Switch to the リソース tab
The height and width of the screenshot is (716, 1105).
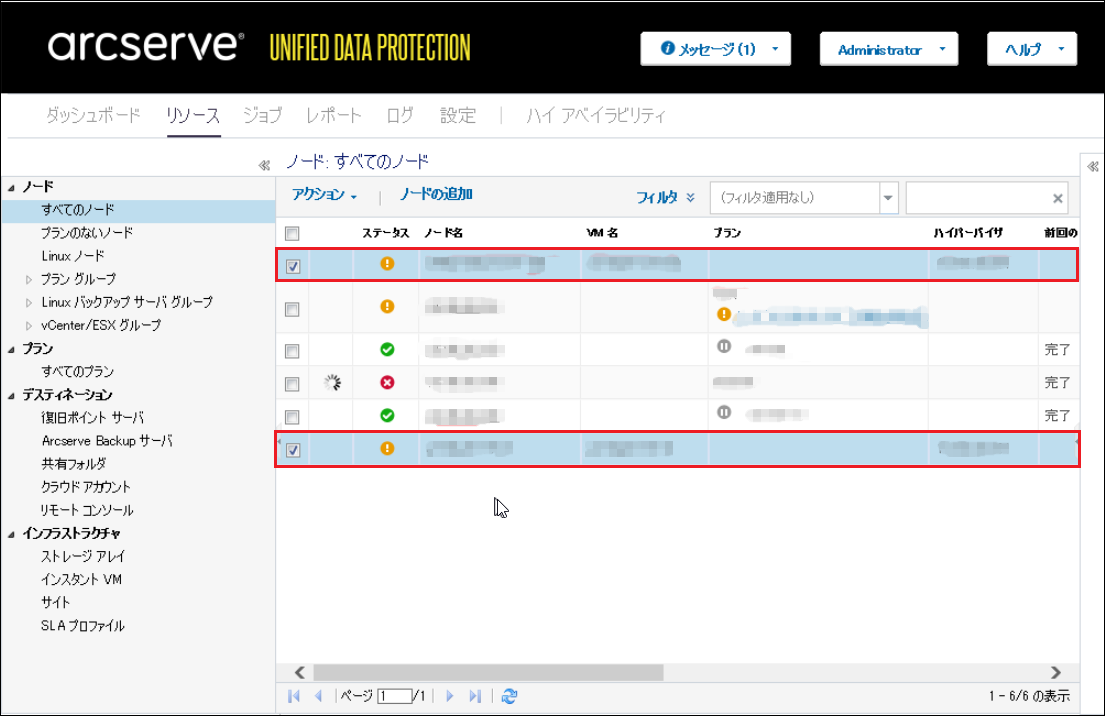point(193,115)
